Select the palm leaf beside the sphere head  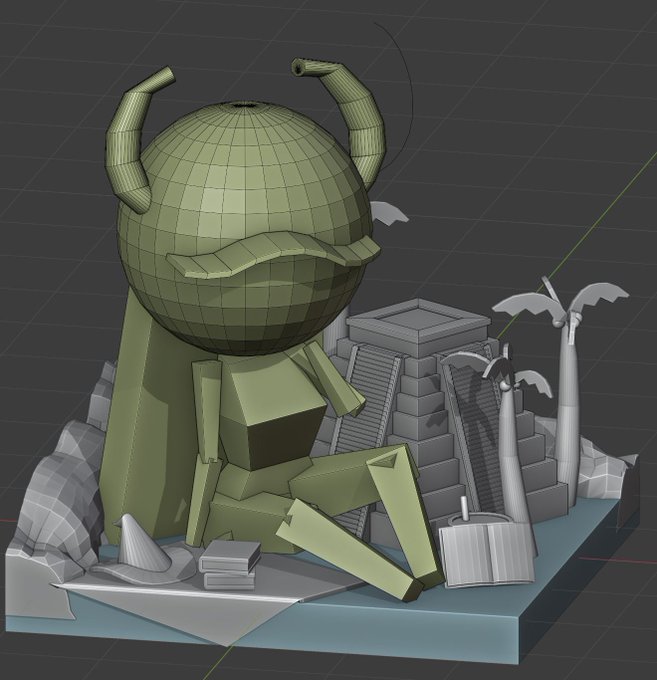click(389, 212)
